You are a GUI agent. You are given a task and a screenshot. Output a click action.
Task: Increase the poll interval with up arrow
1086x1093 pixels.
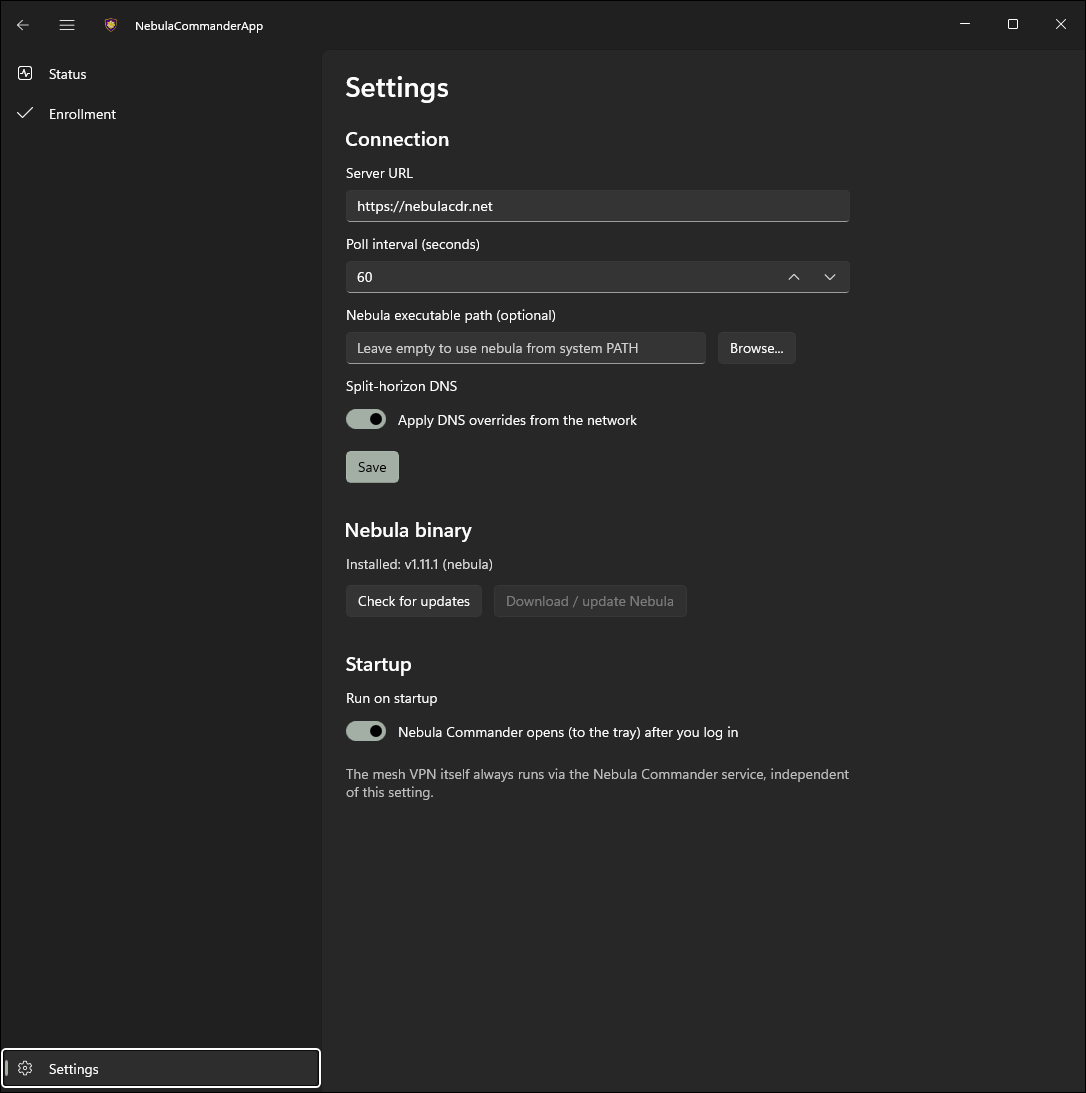794,277
